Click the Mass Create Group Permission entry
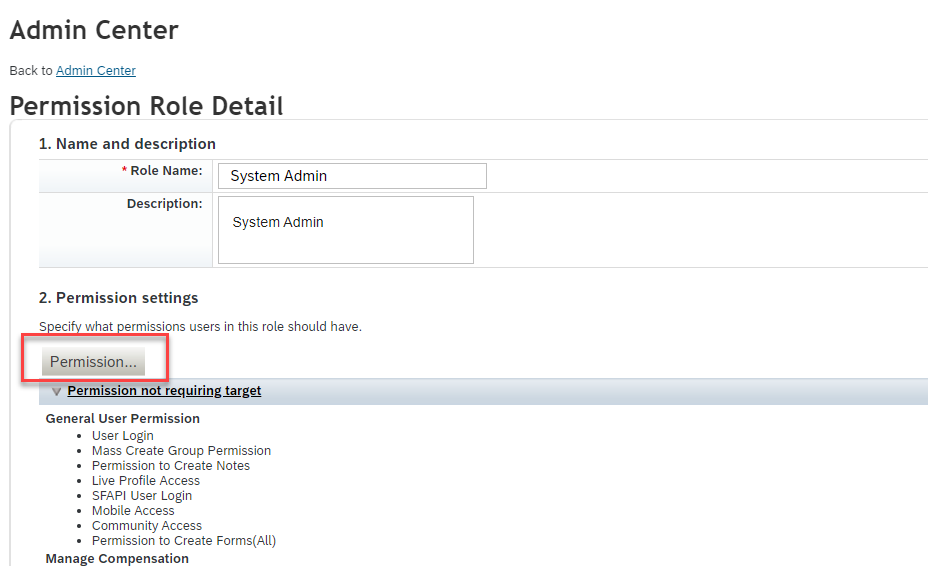The image size is (928, 566). [x=181, y=451]
